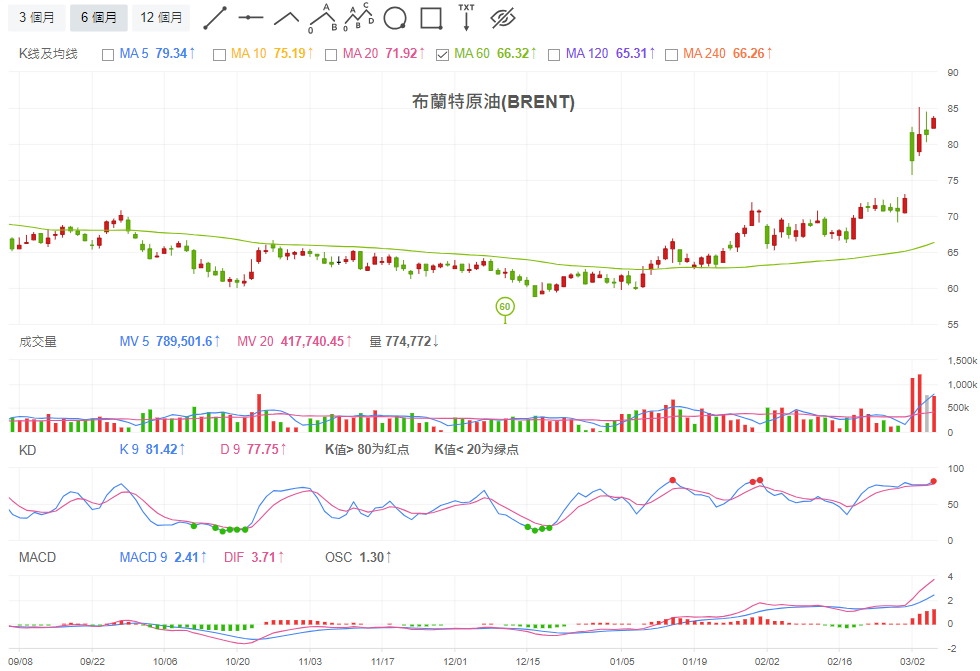Select the ABCD pattern drawing tool
This screenshot has height=671, width=980.
point(358,18)
